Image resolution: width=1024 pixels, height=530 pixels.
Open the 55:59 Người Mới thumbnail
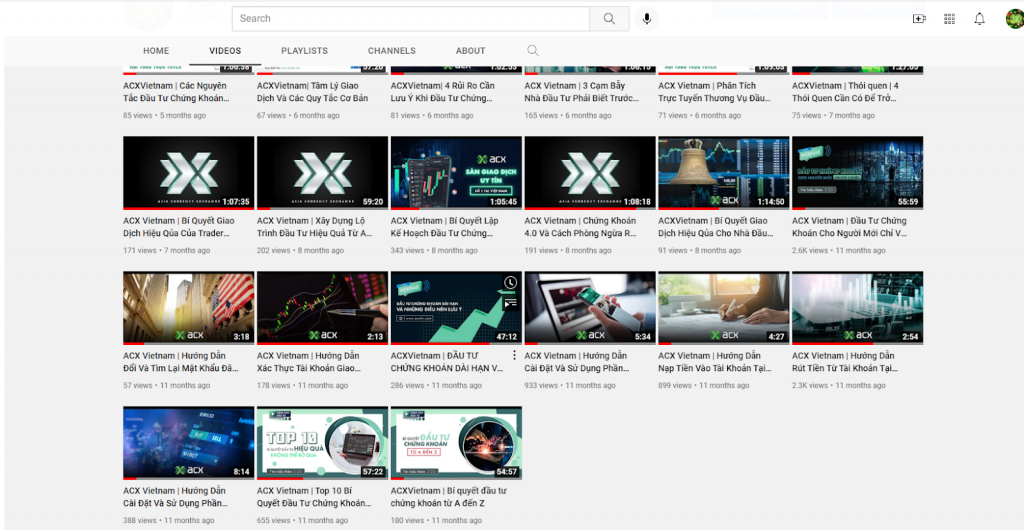(x=857, y=173)
